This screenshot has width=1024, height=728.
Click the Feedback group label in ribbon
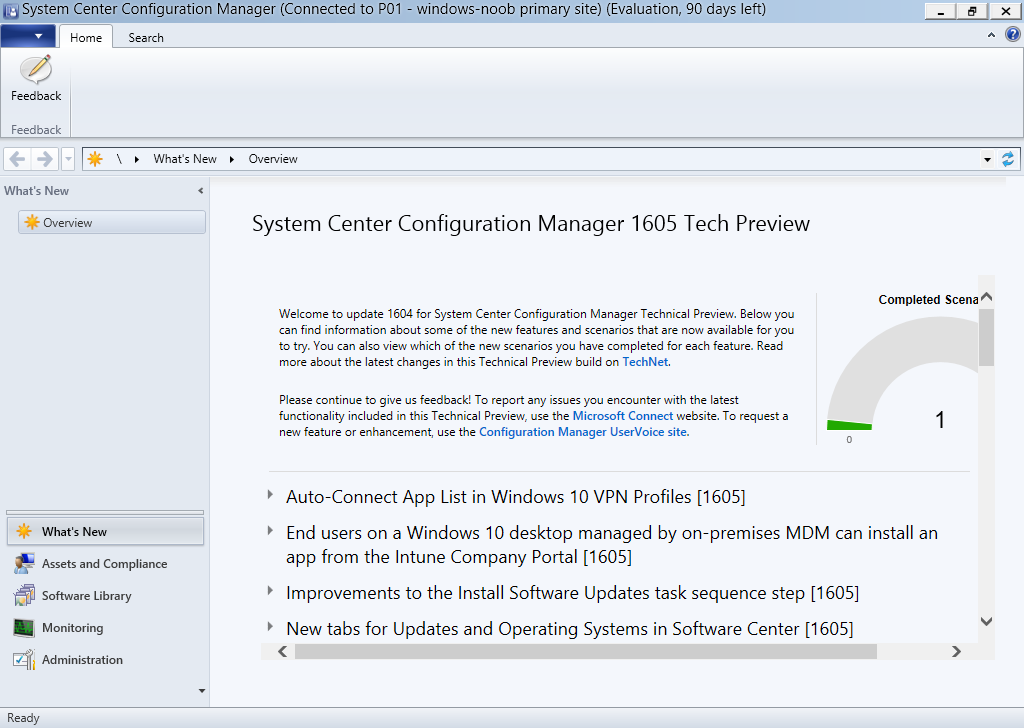pyautogui.click(x=36, y=130)
